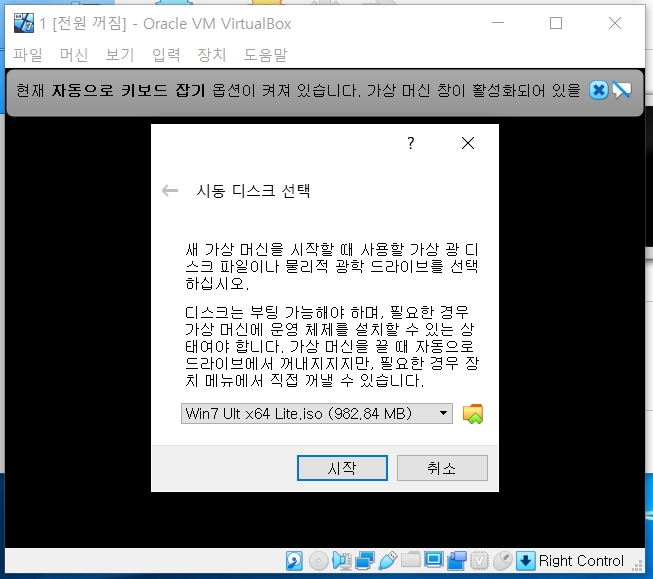The height and width of the screenshot is (579, 653).
Task: Click the optical disc status icon
Action: pyautogui.click(x=319, y=561)
